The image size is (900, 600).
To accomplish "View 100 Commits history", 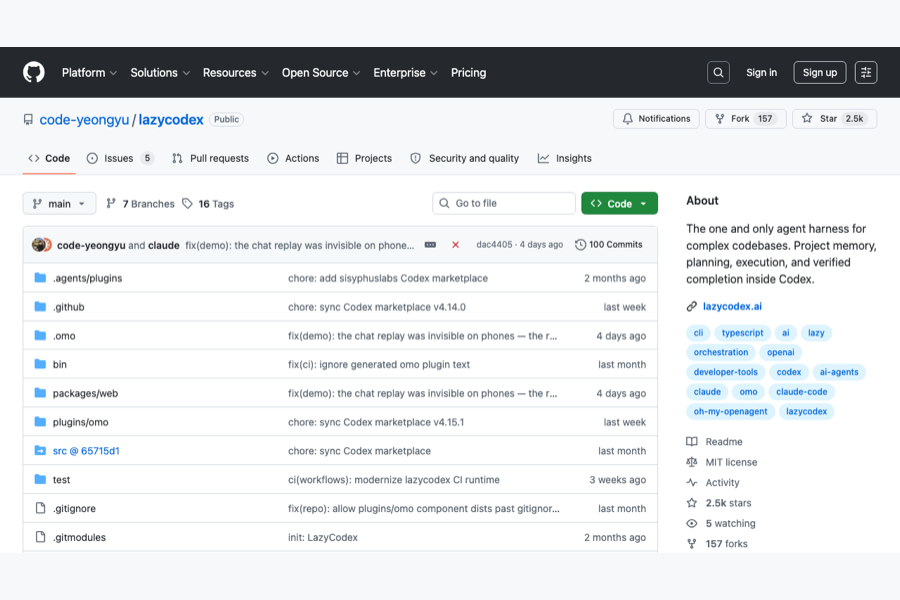I will [x=608, y=245].
